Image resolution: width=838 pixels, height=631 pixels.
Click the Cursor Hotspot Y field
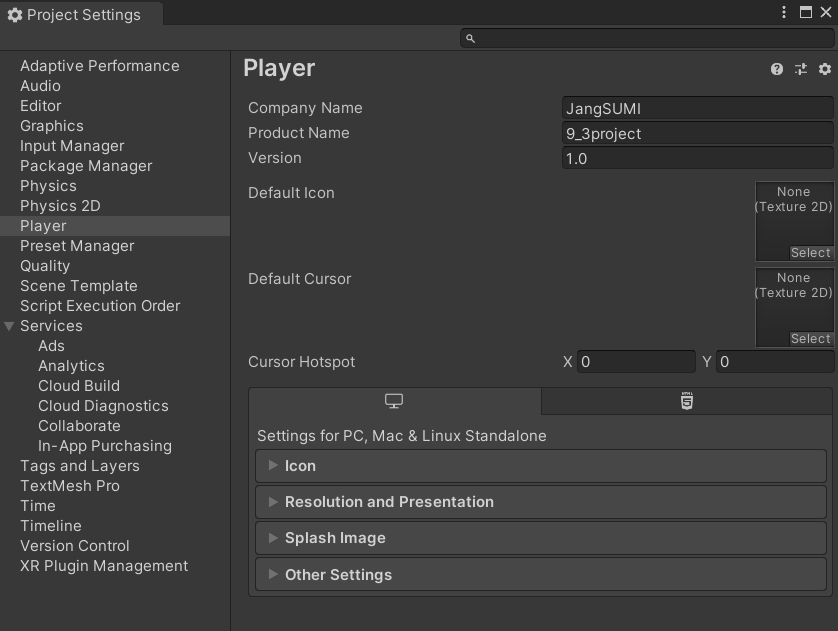775,362
